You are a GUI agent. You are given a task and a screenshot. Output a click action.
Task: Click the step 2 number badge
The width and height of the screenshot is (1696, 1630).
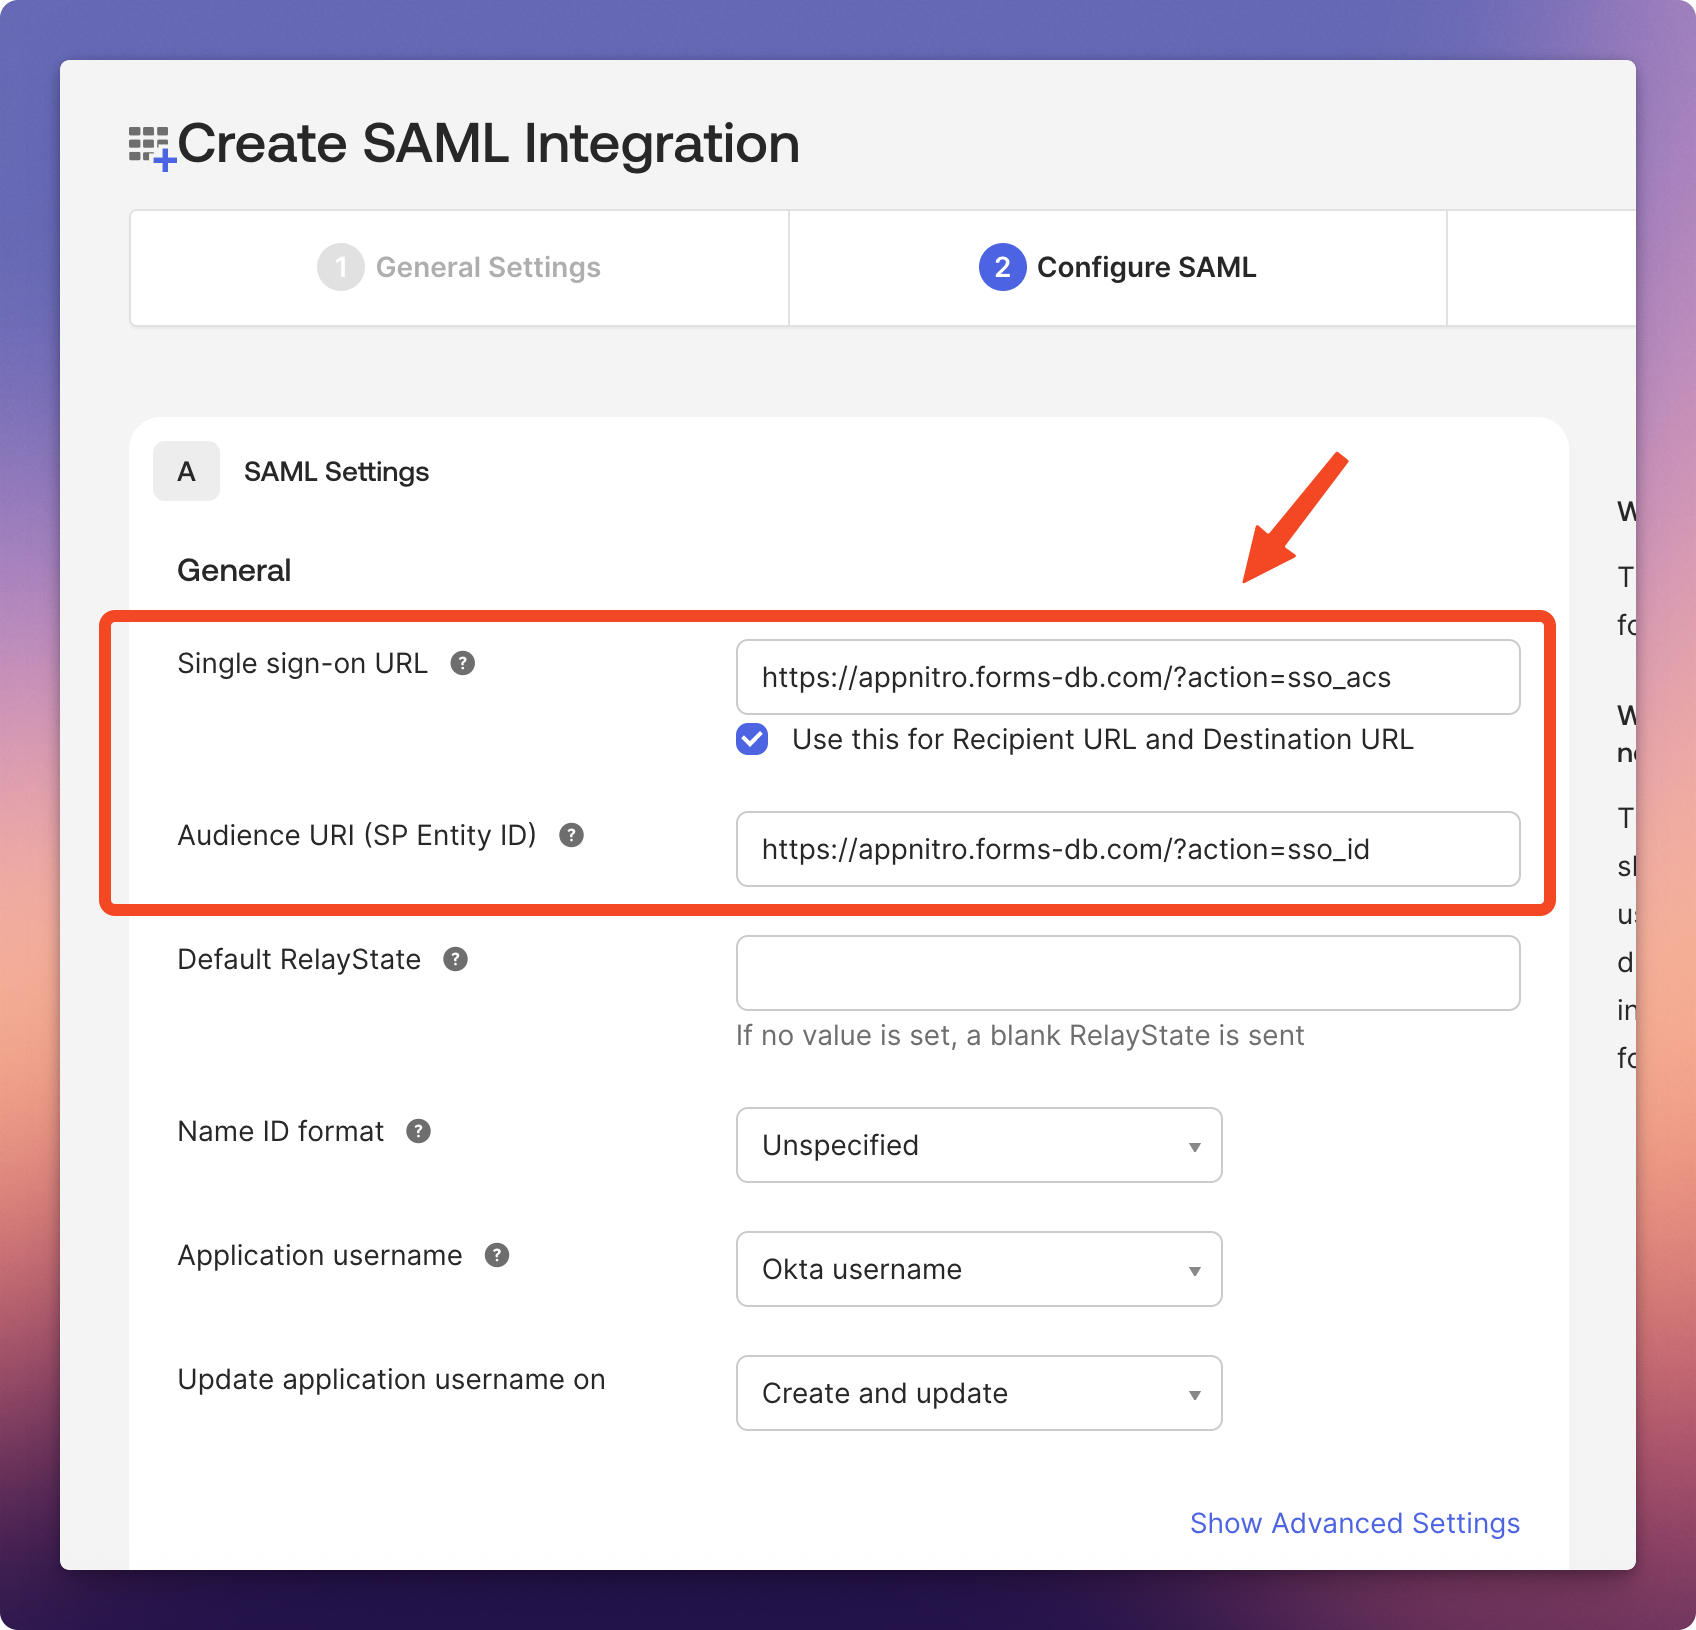point(1002,267)
